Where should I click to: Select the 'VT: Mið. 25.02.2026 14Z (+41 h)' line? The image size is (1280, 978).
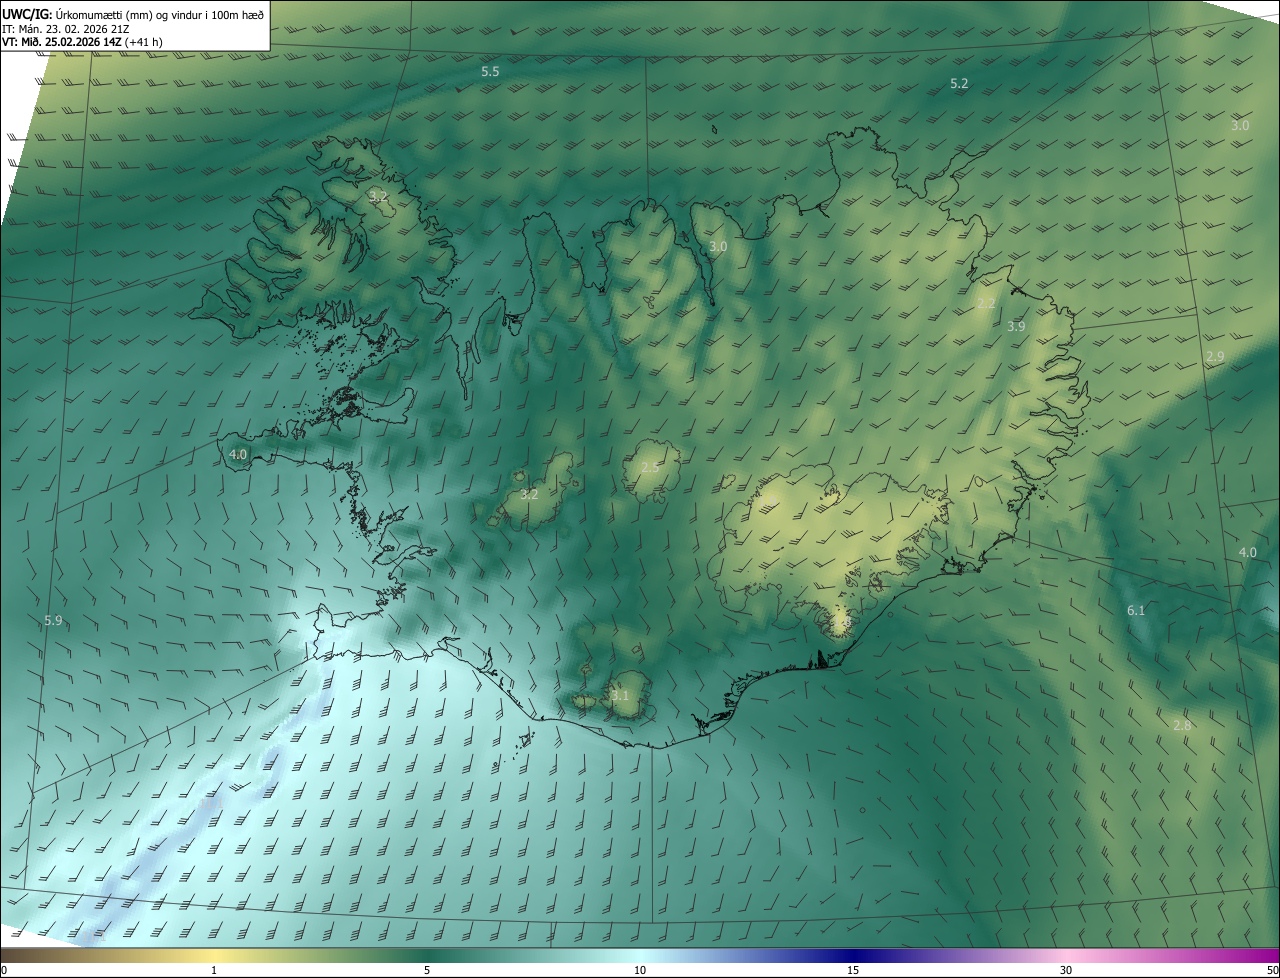[x=83, y=43]
